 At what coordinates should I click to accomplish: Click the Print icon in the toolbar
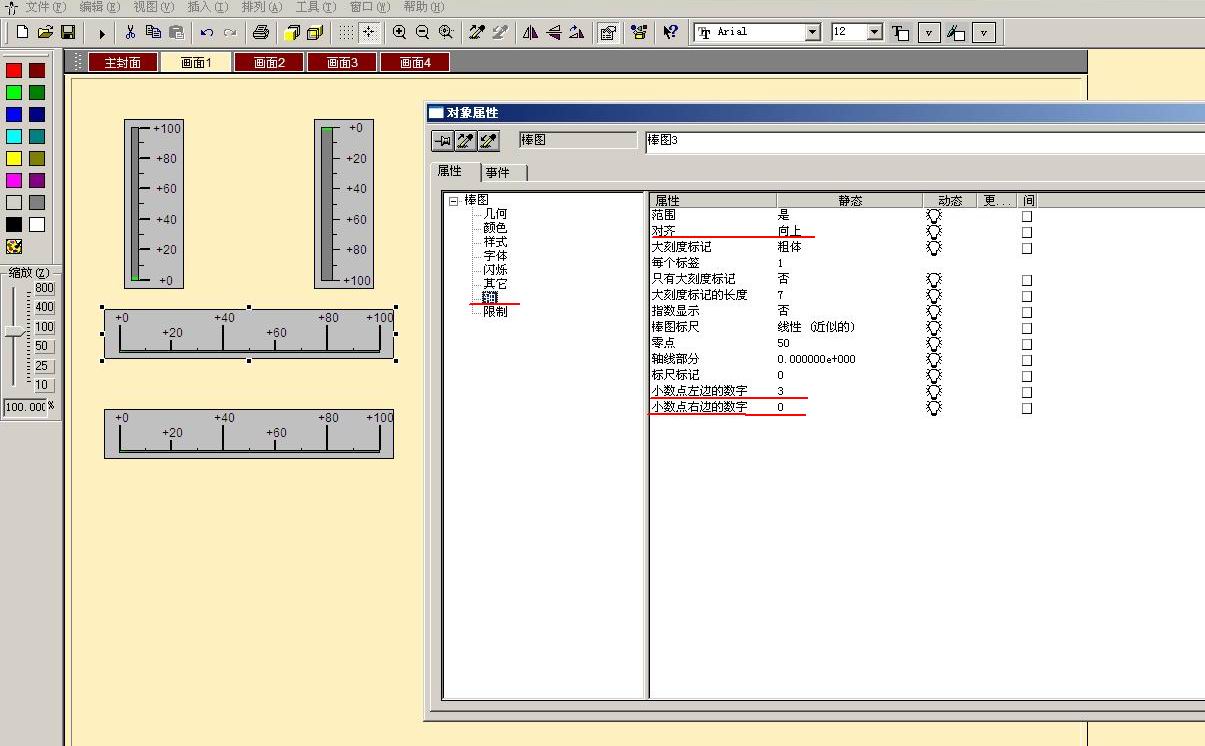pyautogui.click(x=261, y=33)
